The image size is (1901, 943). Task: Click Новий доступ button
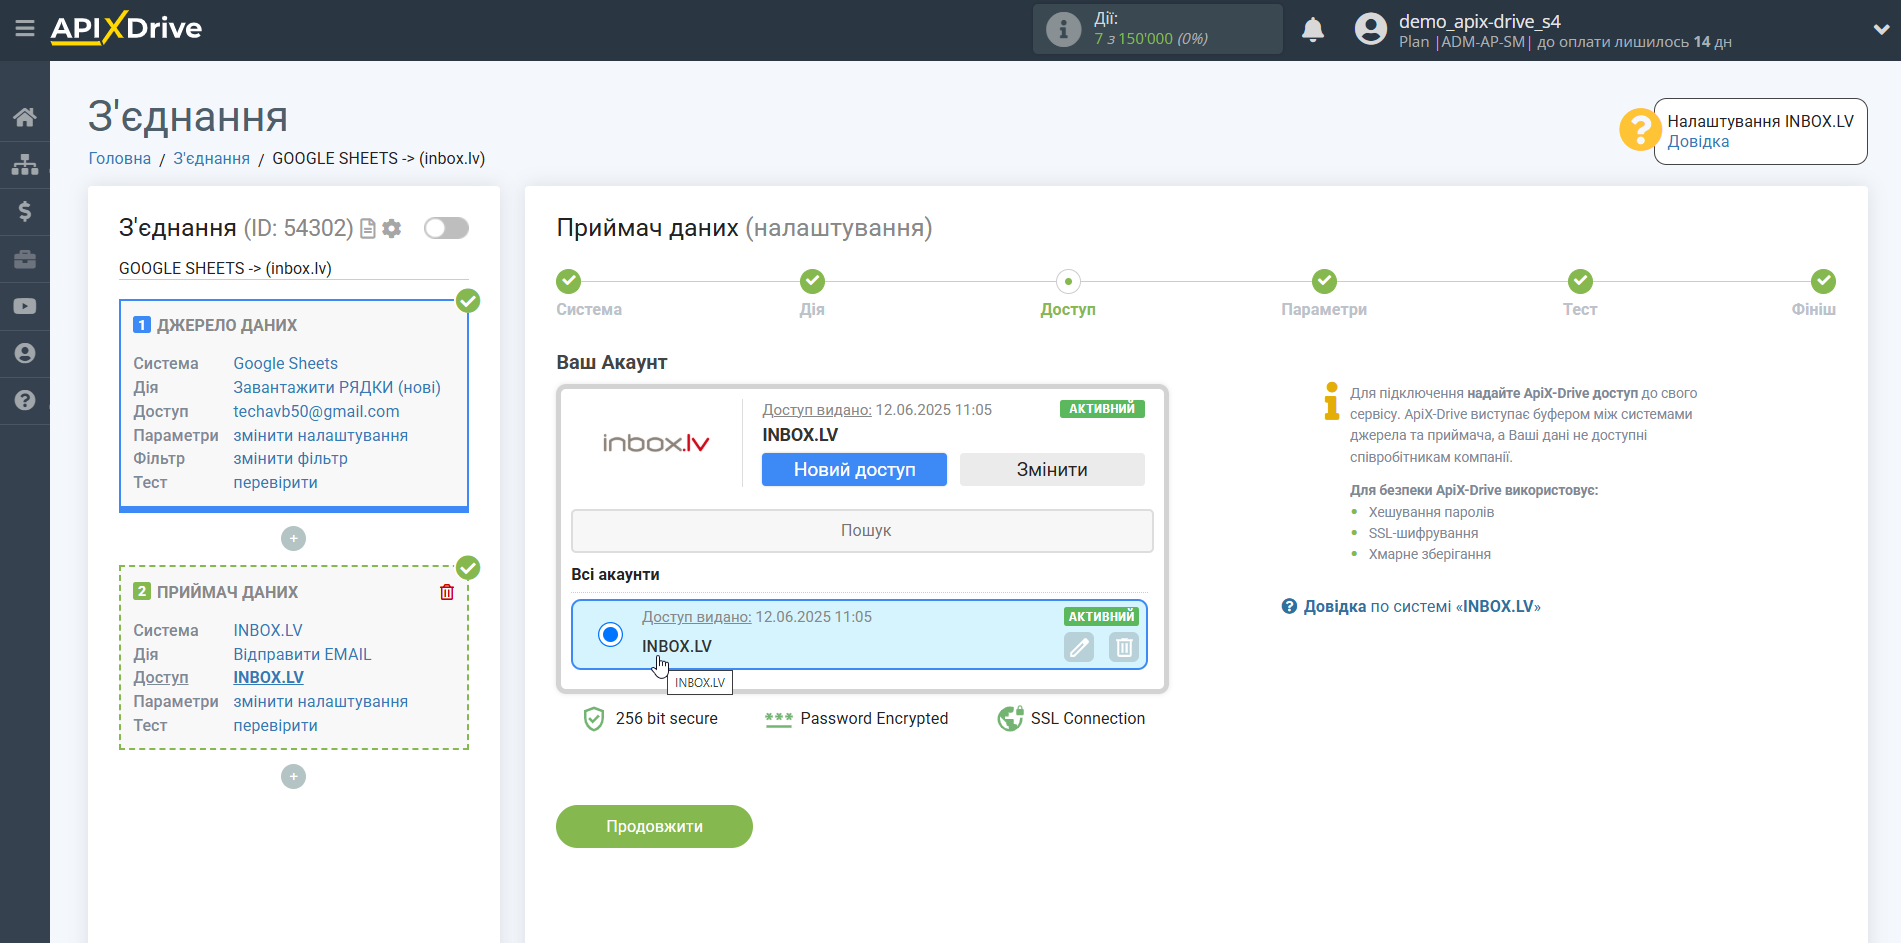854,469
